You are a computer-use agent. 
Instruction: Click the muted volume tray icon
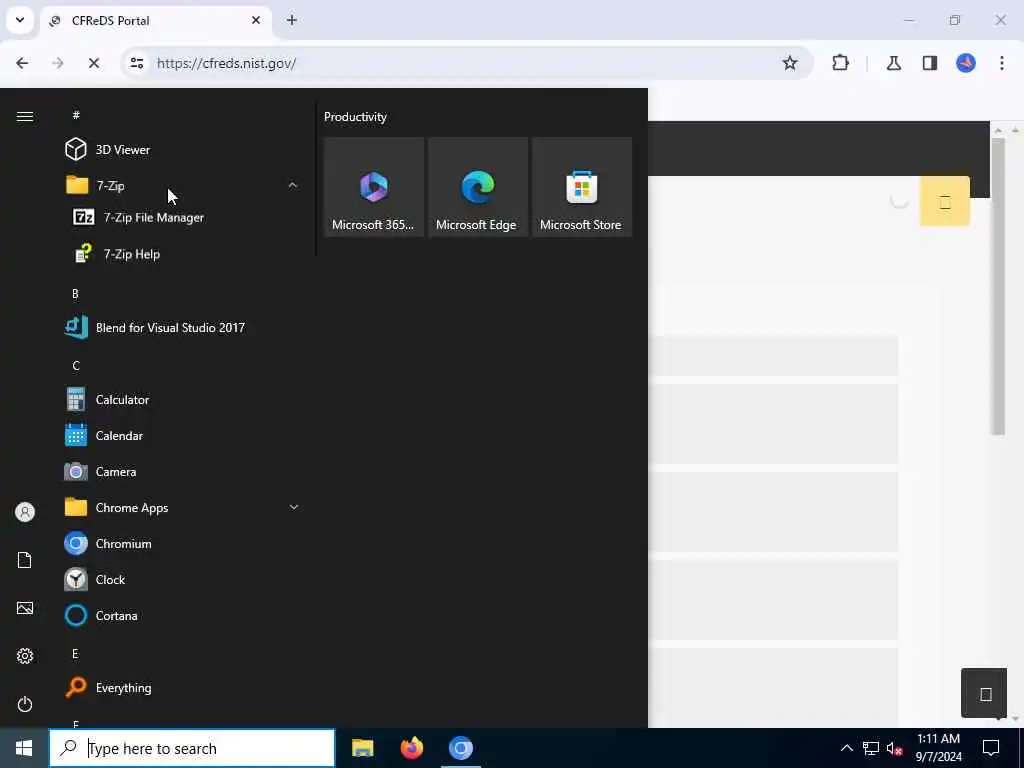pos(895,748)
